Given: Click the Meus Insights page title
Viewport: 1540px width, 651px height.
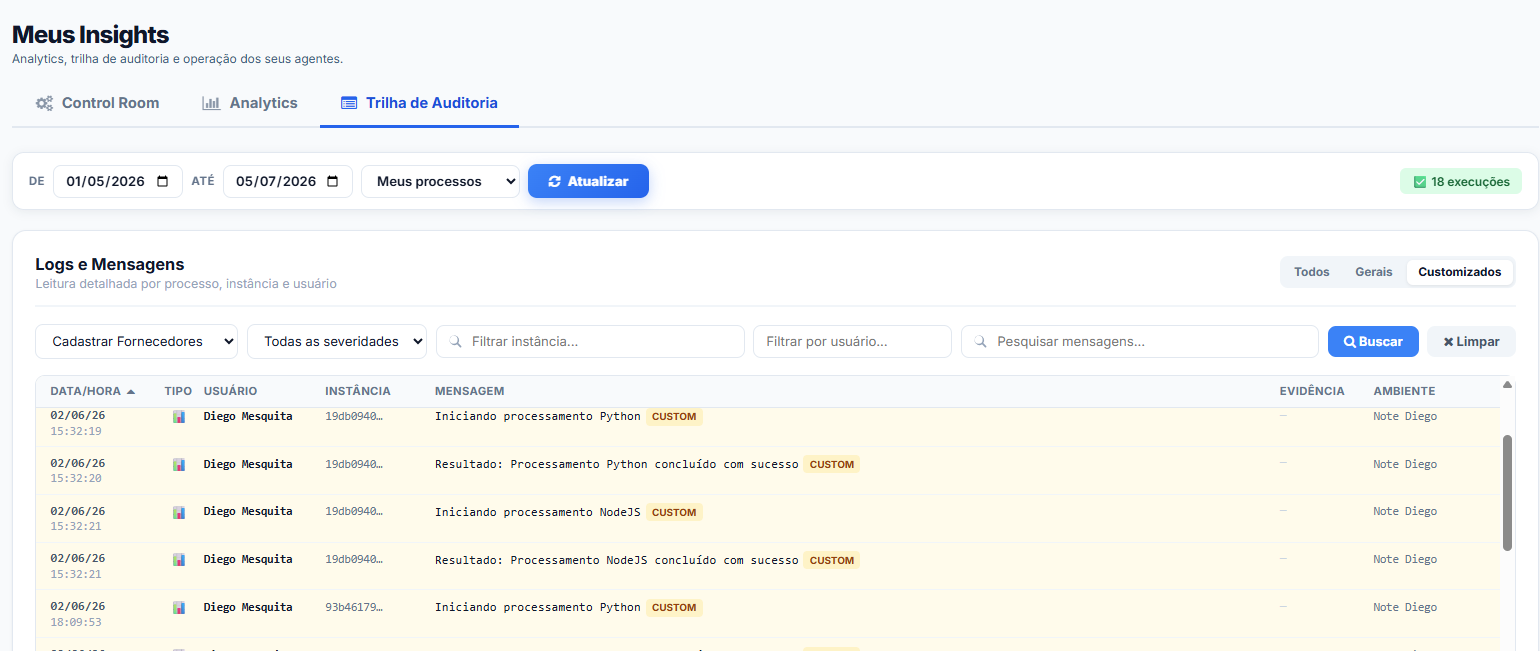Looking at the screenshot, I should 90,34.
